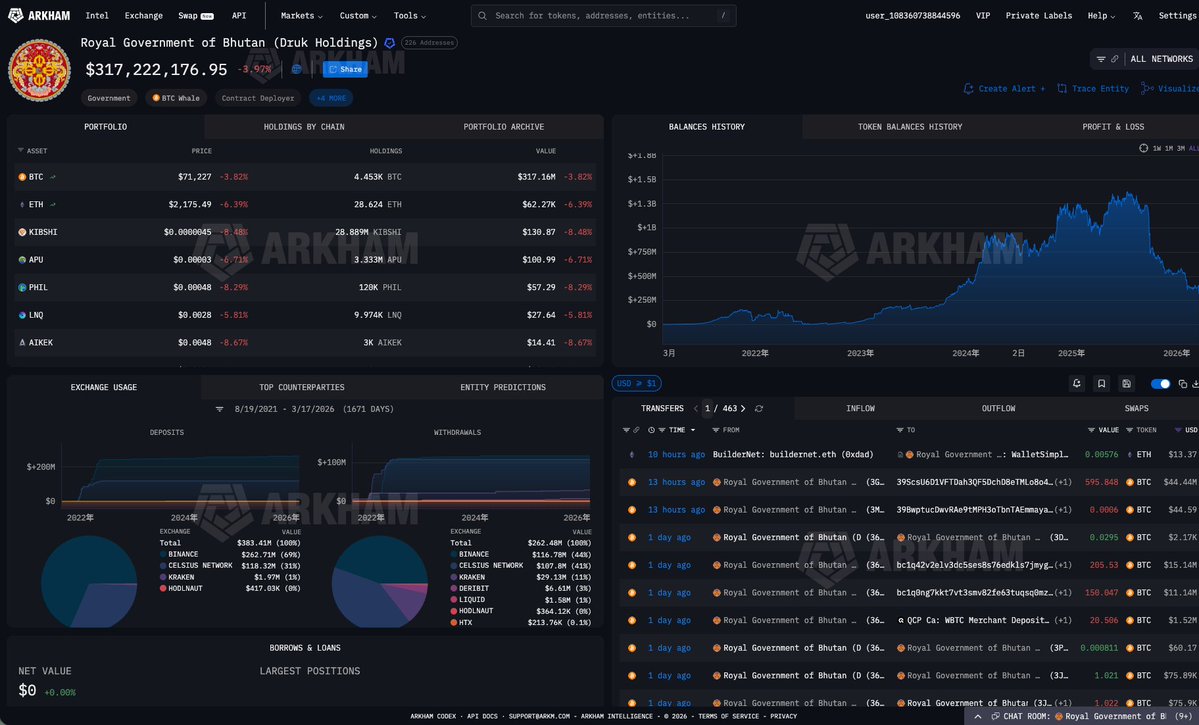Open the Tools dropdown menu
1199x725 pixels.
pyautogui.click(x=410, y=15)
